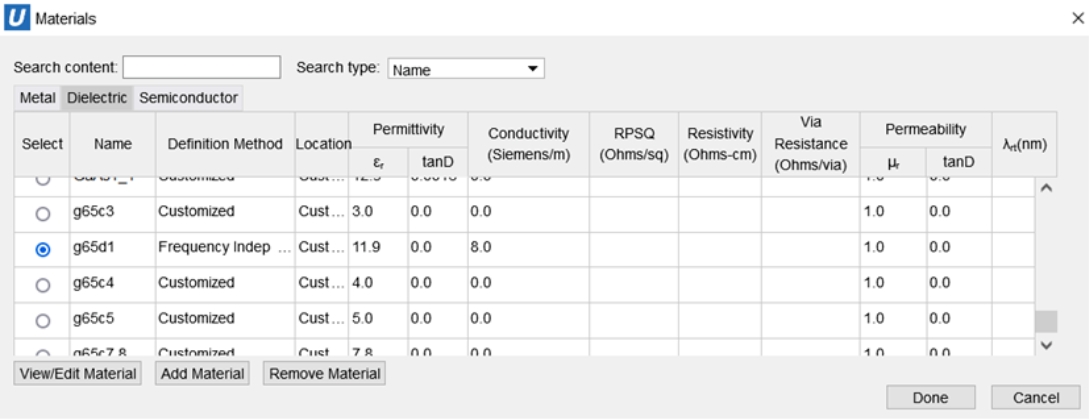
Task: Select the g65d1 material radio button
Action: coord(43,249)
